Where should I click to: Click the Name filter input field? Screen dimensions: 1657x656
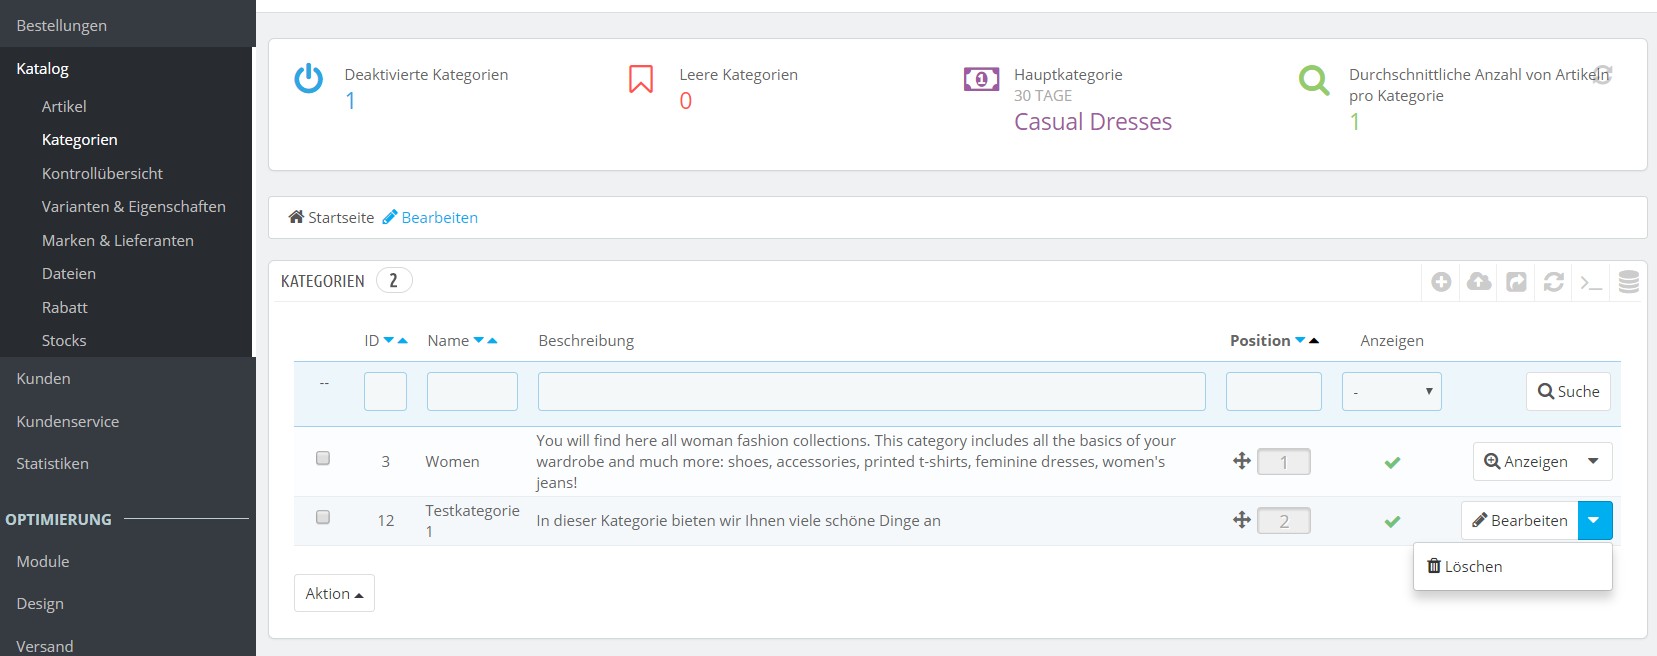pos(472,391)
